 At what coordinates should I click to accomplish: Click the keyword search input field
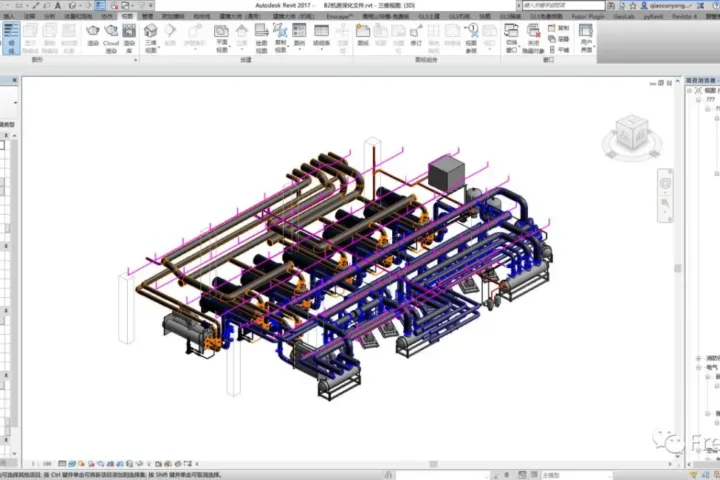(563, 6)
